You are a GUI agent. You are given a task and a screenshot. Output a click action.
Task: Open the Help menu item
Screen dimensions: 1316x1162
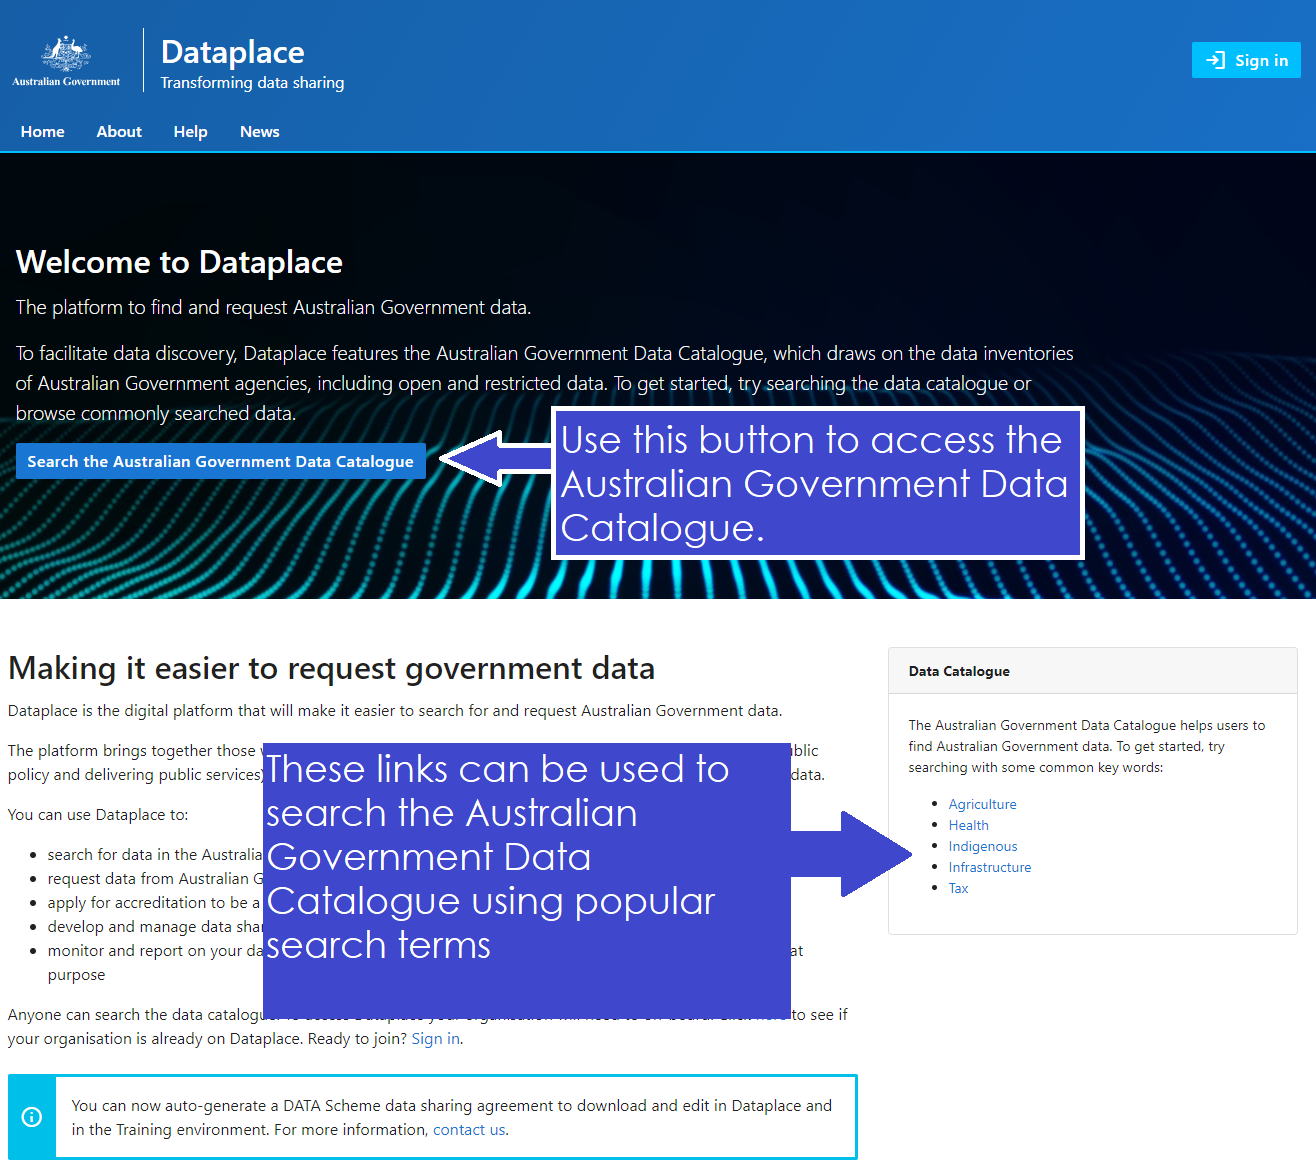click(x=190, y=131)
